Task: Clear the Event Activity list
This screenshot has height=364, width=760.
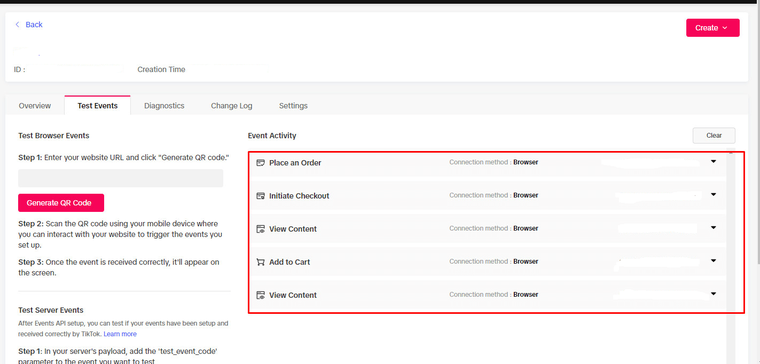Action: pyautogui.click(x=714, y=136)
